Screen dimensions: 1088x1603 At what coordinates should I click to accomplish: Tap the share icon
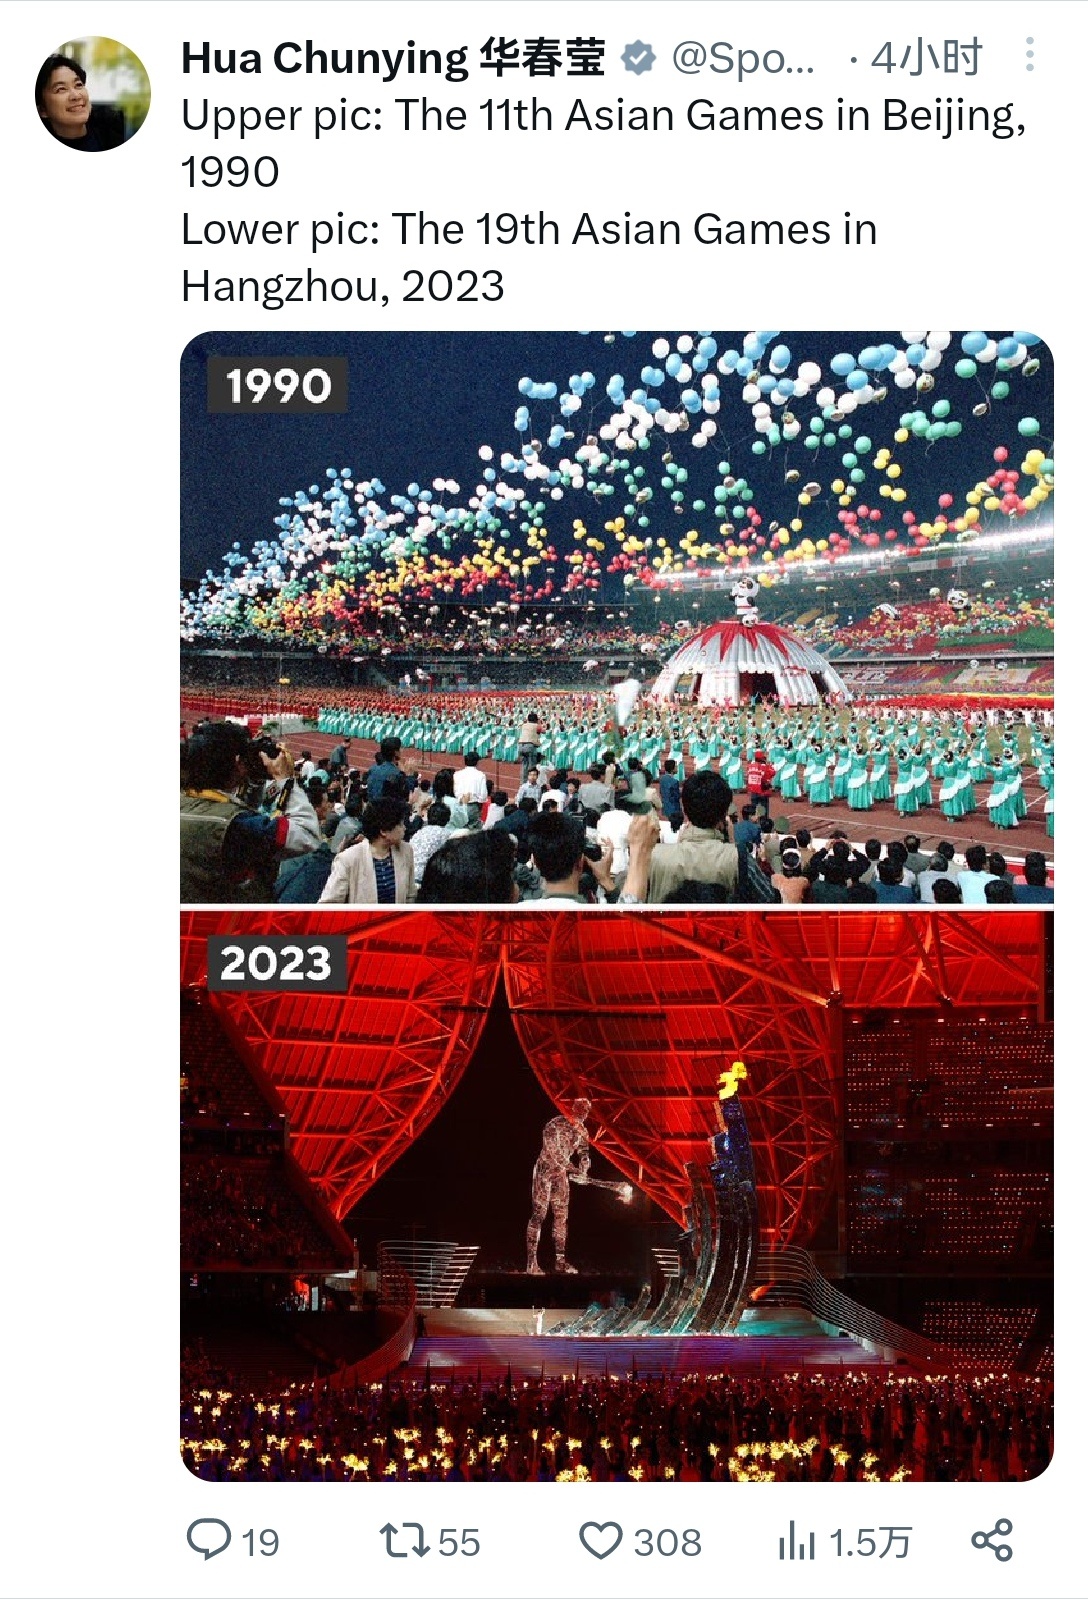tap(992, 1540)
